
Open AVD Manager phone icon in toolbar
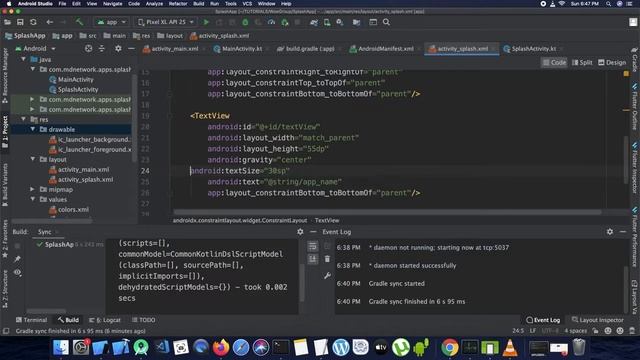click(x=327, y=22)
